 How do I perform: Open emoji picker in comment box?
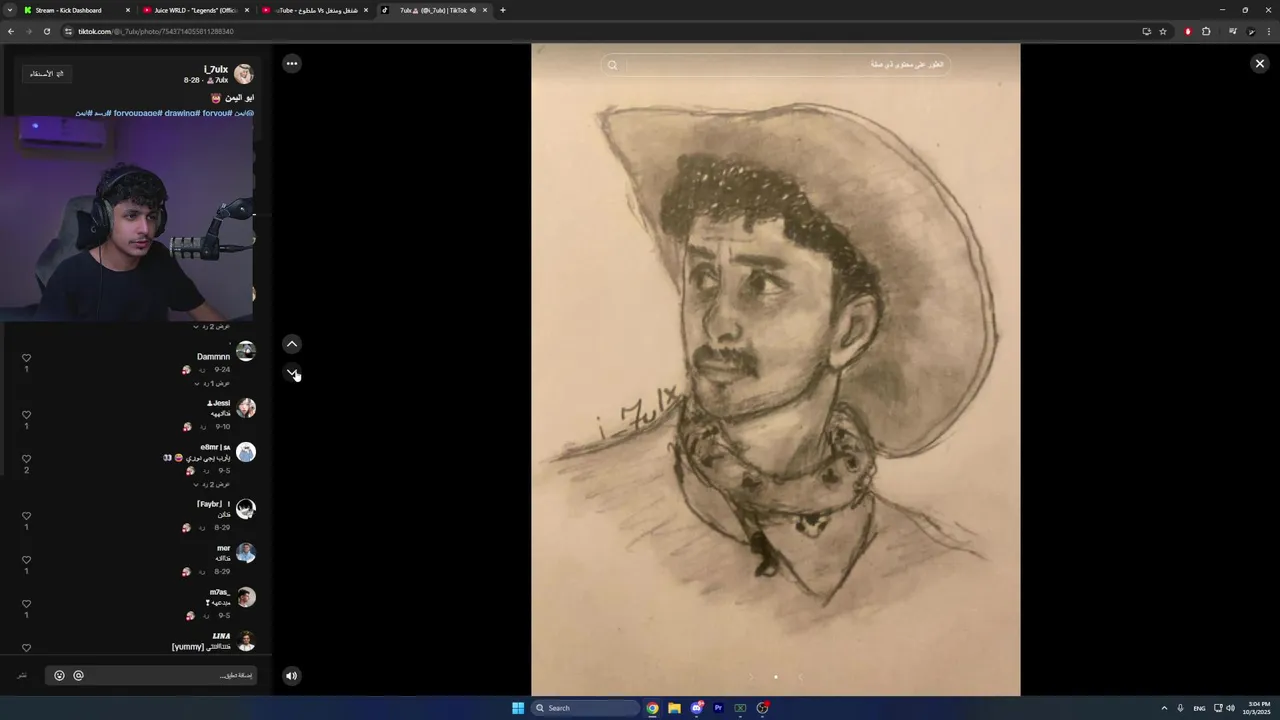[59, 676]
